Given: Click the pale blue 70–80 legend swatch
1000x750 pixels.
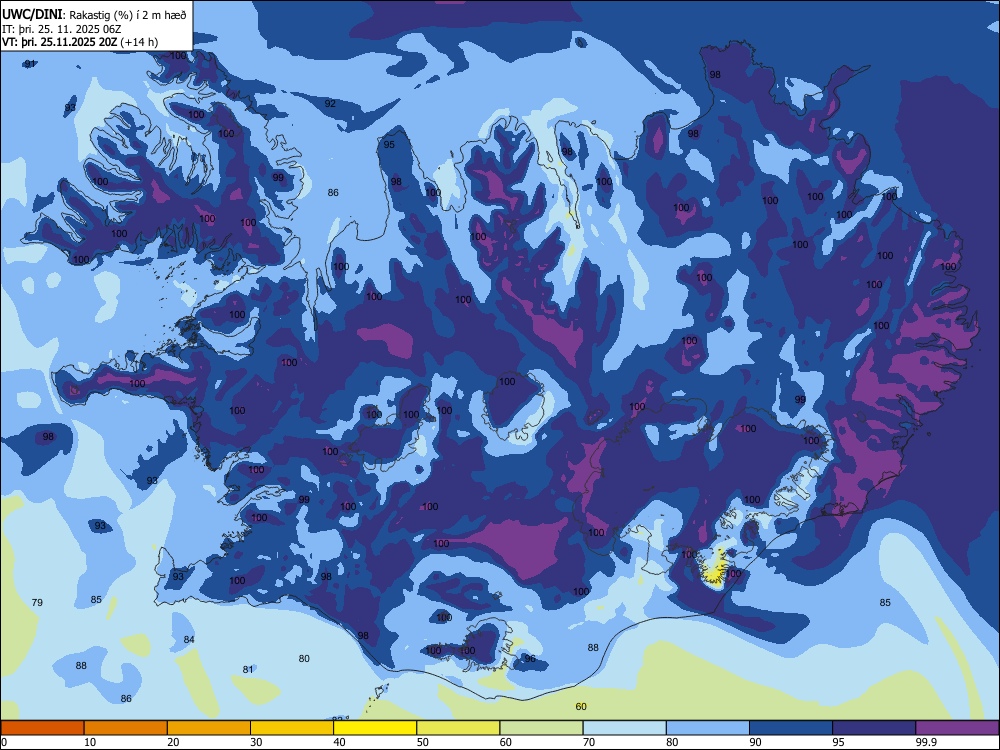Looking at the screenshot, I should [x=624, y=728].
